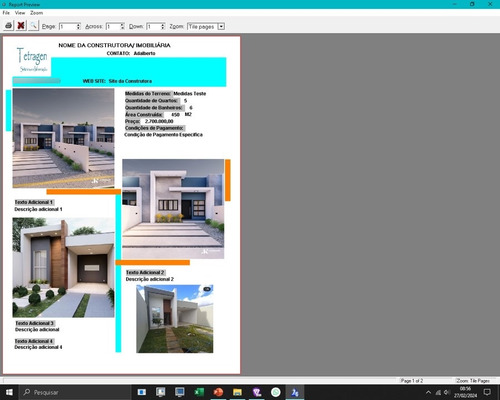
Task: Click the 'Área Construída:' label
Action: pyautogui.click(x=144, y=114)
